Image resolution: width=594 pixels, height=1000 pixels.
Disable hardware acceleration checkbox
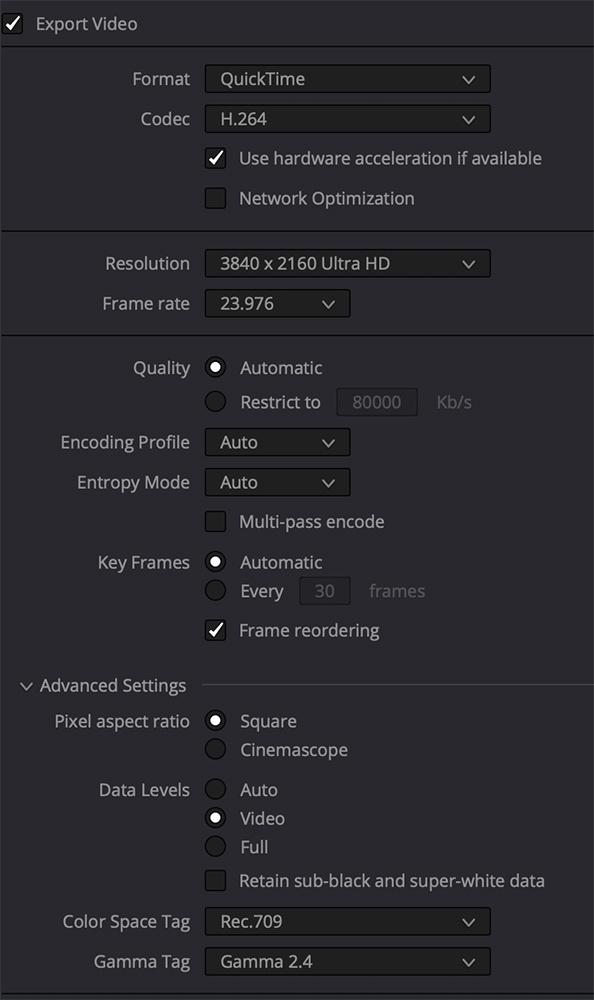point(216,158)
